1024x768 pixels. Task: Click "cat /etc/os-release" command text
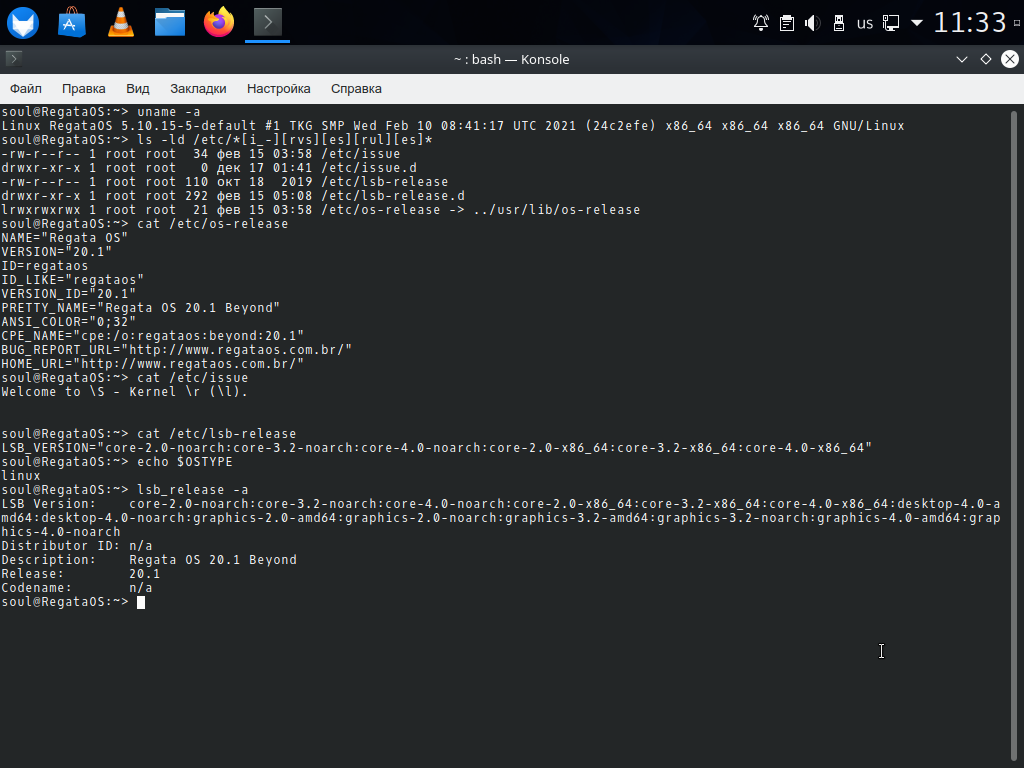(x=212, y=224)
